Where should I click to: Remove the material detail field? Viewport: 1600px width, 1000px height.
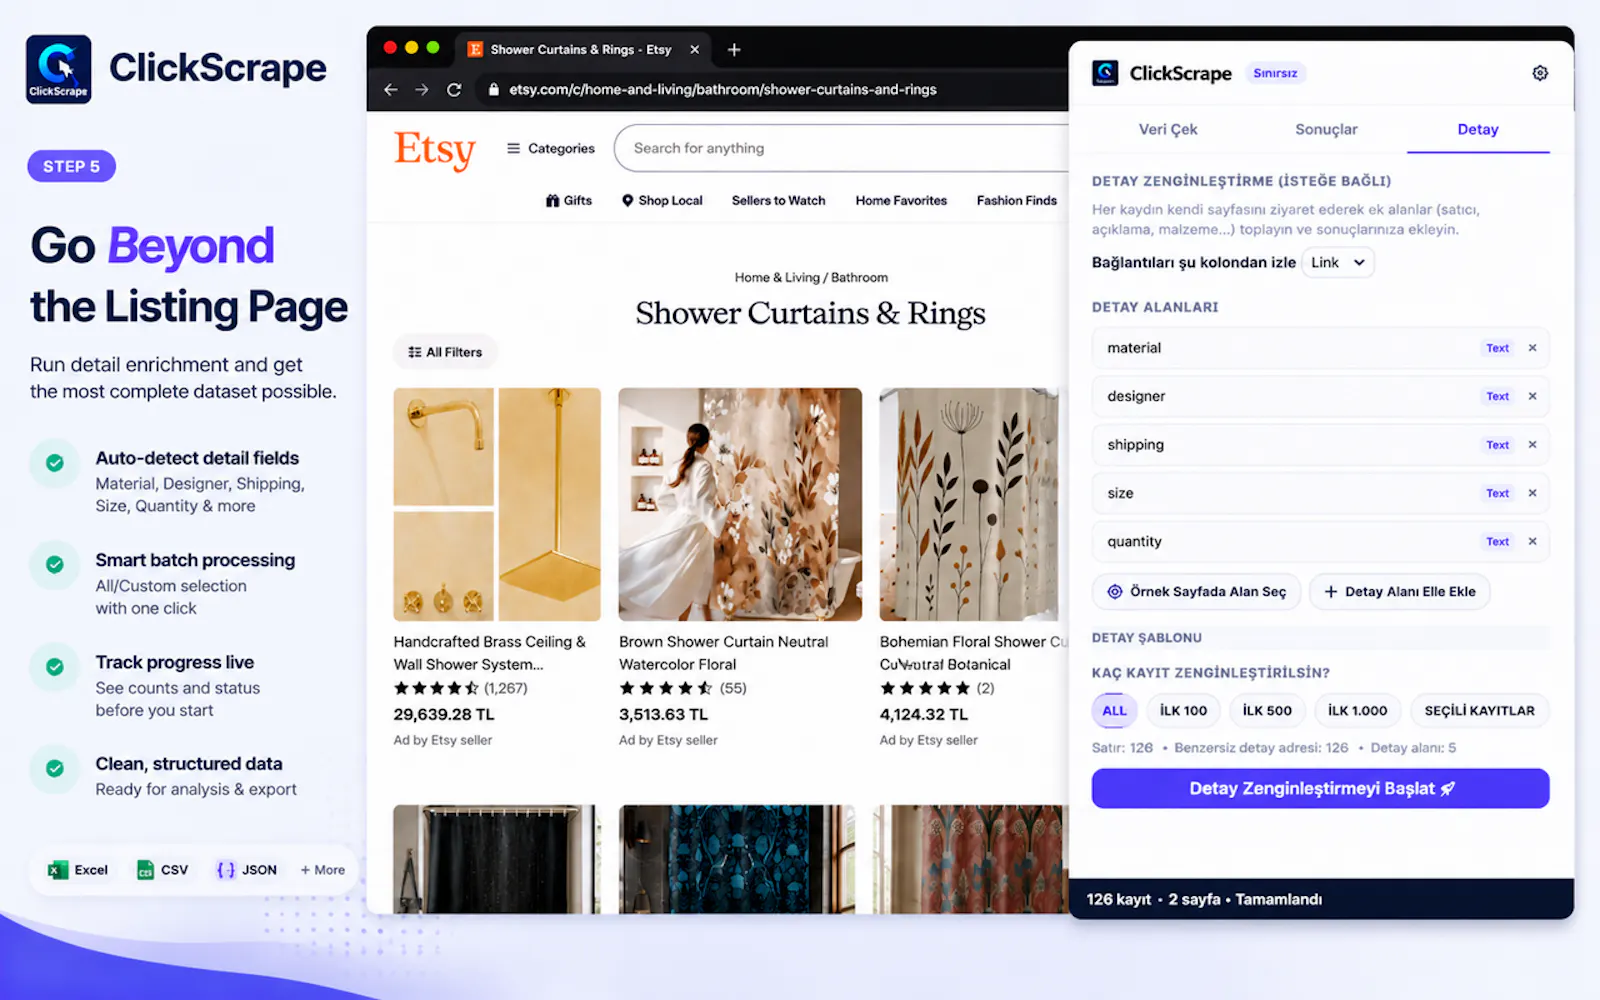point(1532,348)
